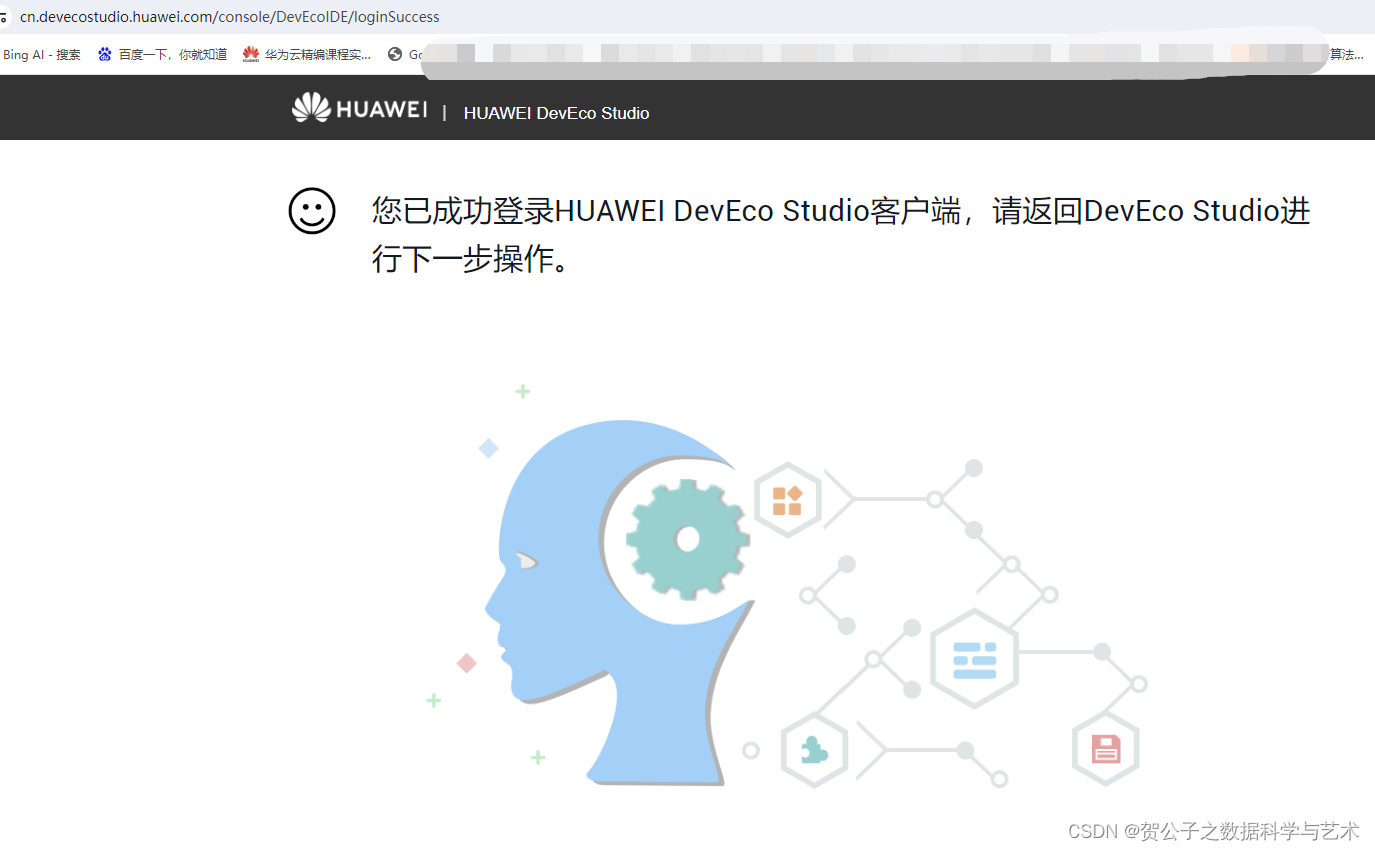Click the 算法 bookmark at the bar's end

pos(1346,55)
